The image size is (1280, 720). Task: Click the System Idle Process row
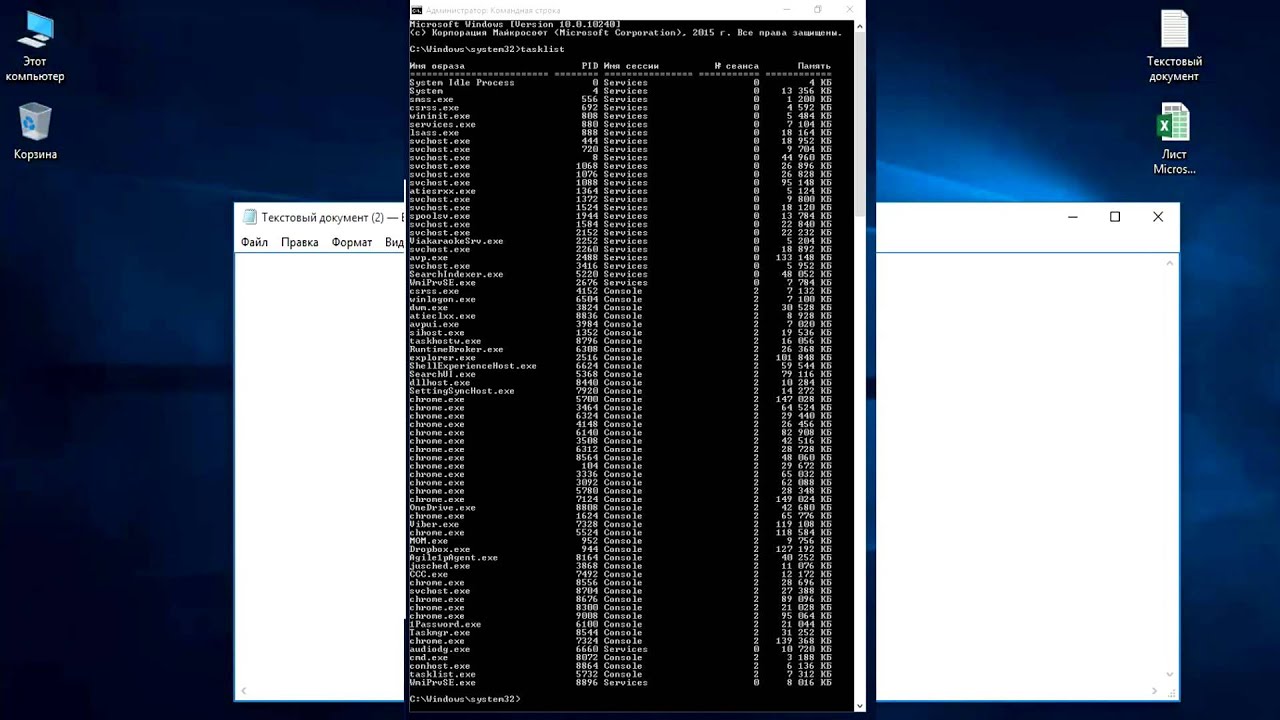(620, 83)
